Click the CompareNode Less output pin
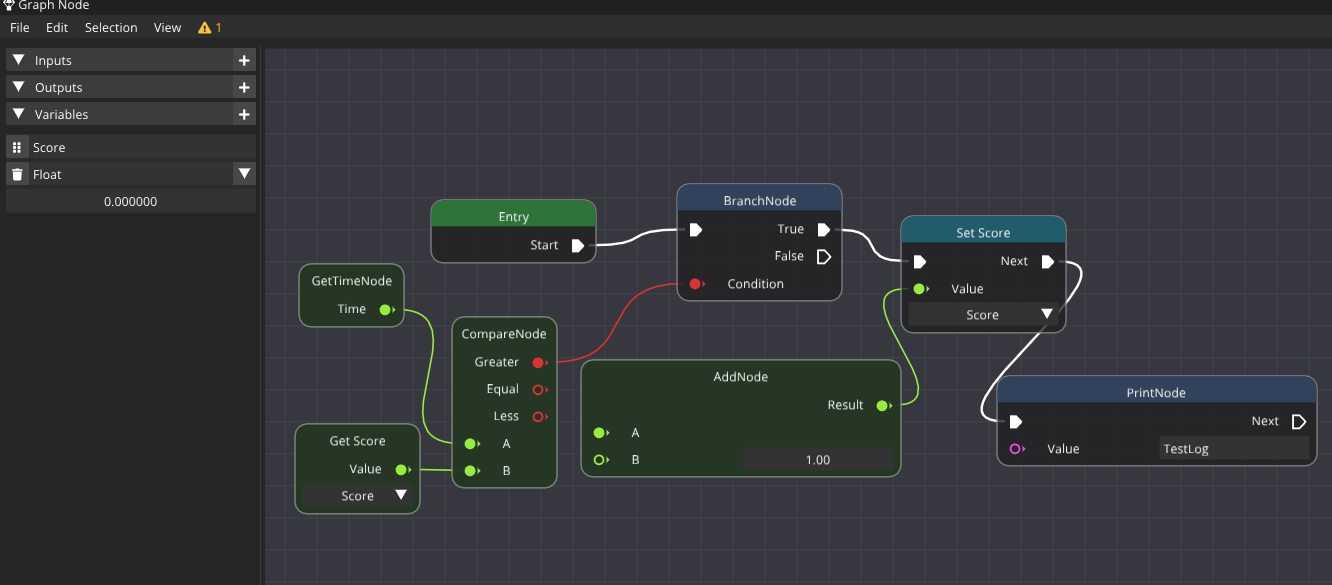1332x585 pixels. [540, 417]
